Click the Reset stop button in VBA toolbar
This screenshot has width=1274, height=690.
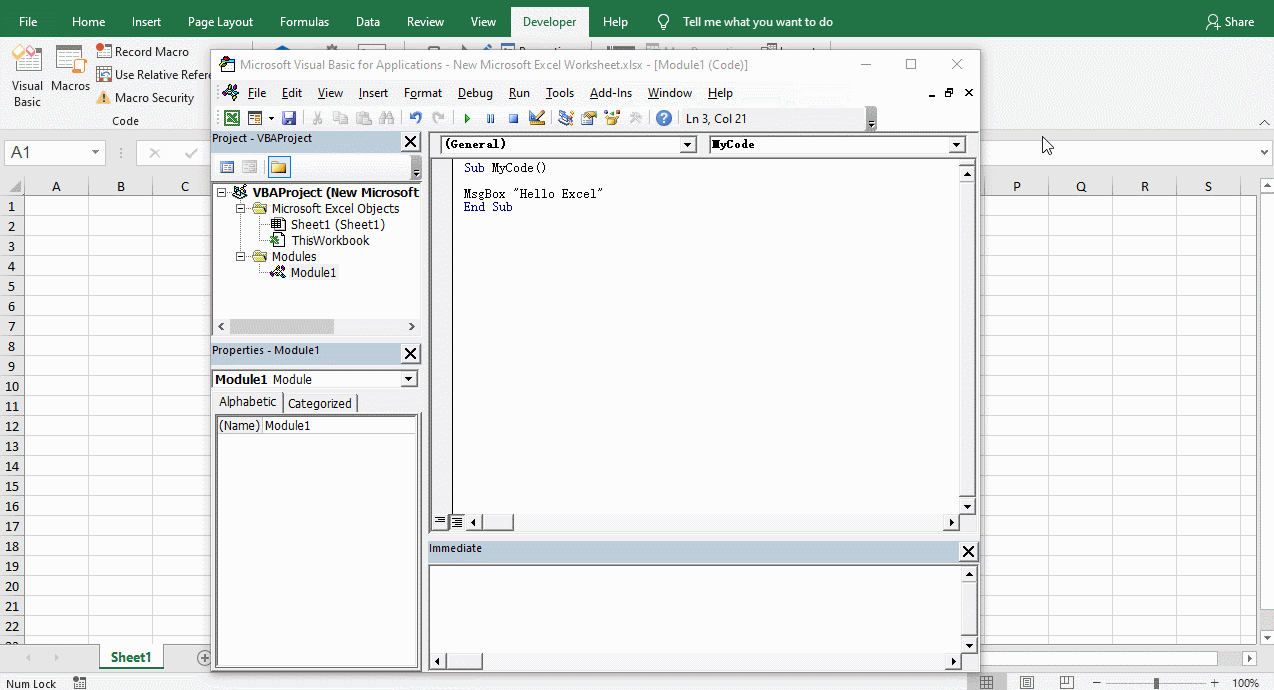pos(513,118)
